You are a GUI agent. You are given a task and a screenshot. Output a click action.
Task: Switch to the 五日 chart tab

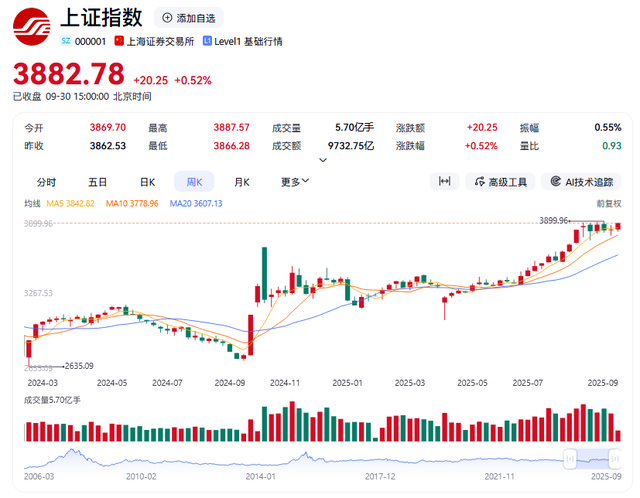point(98,182)
